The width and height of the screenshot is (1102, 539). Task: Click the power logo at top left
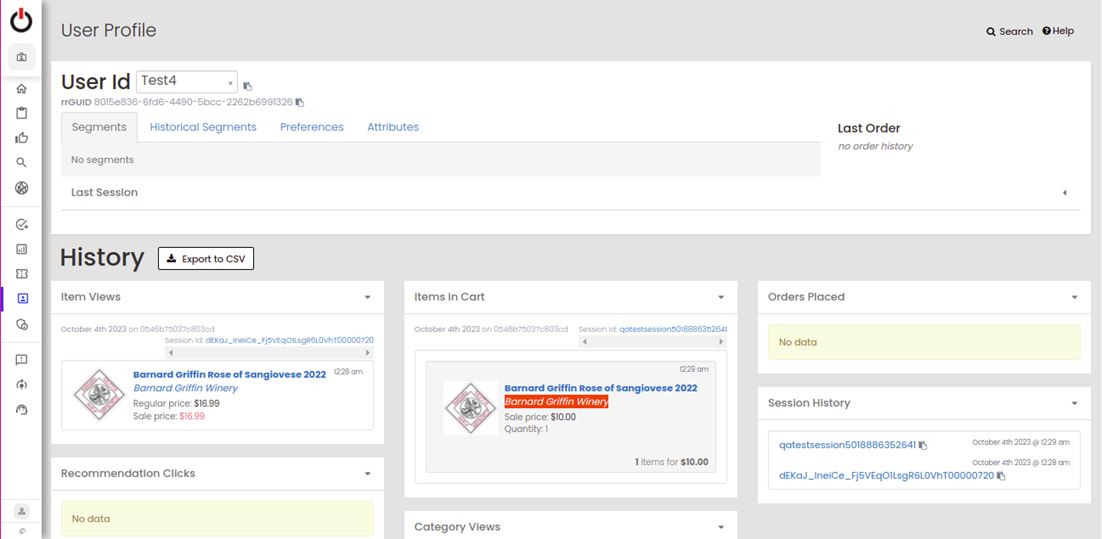(x=21, y=21)
